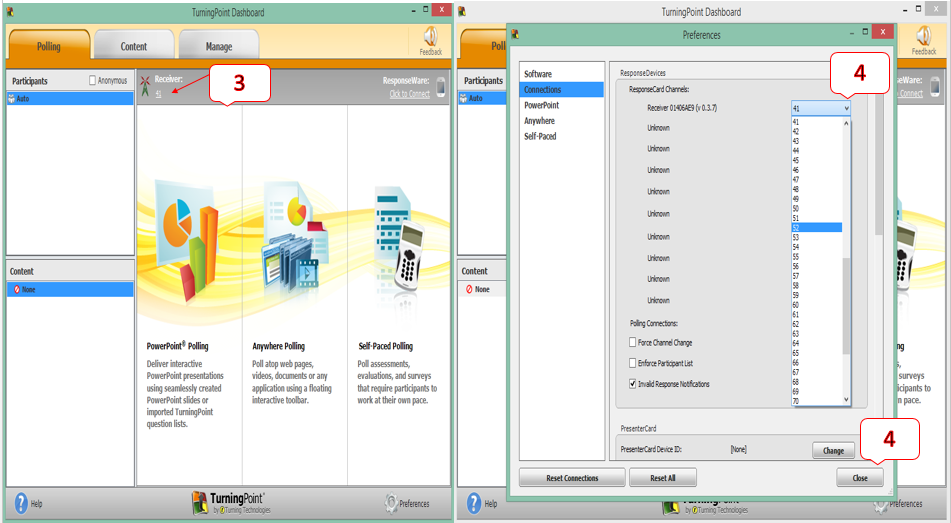Click the Click to Connect link in left window

point(409,94)
